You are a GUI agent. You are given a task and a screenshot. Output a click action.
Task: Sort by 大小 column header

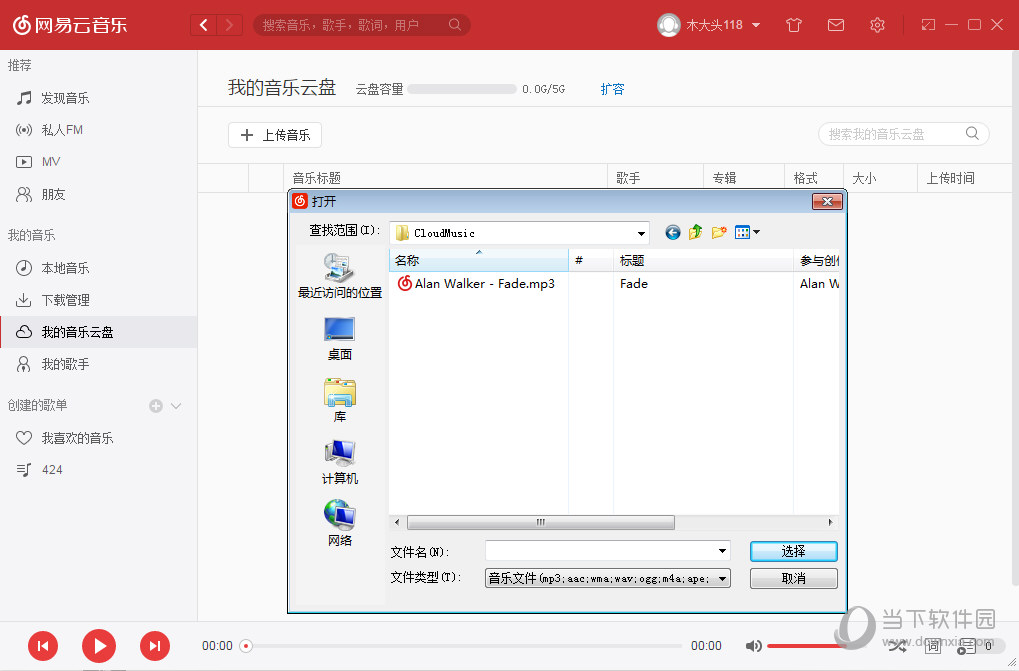click(880, 178)
